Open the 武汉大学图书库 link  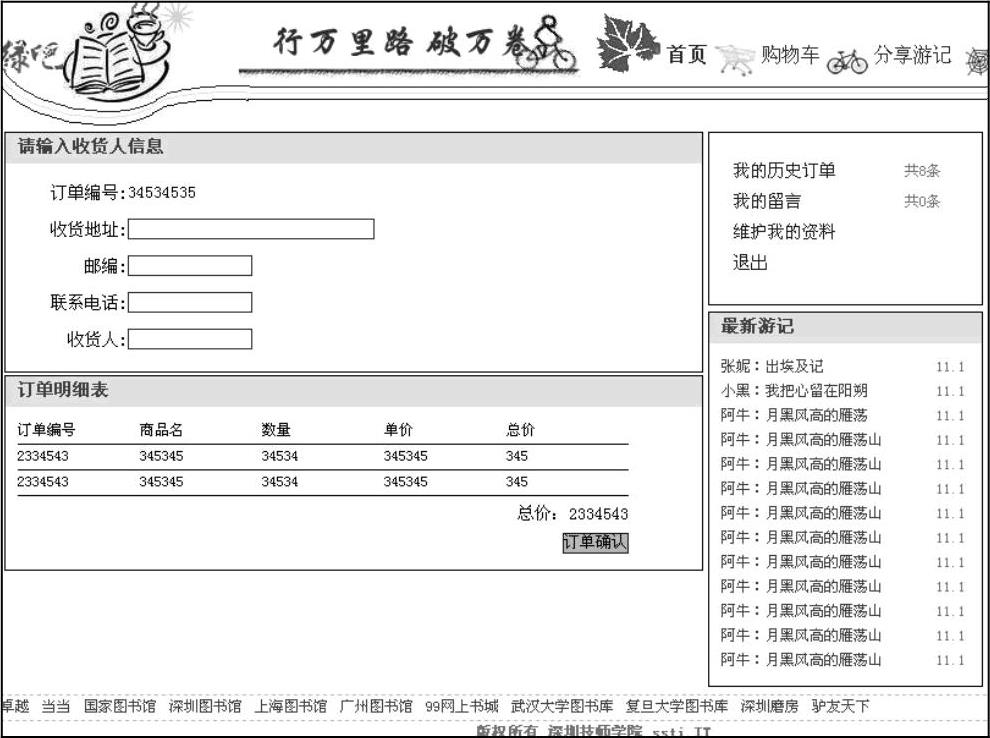coord(562,706)
